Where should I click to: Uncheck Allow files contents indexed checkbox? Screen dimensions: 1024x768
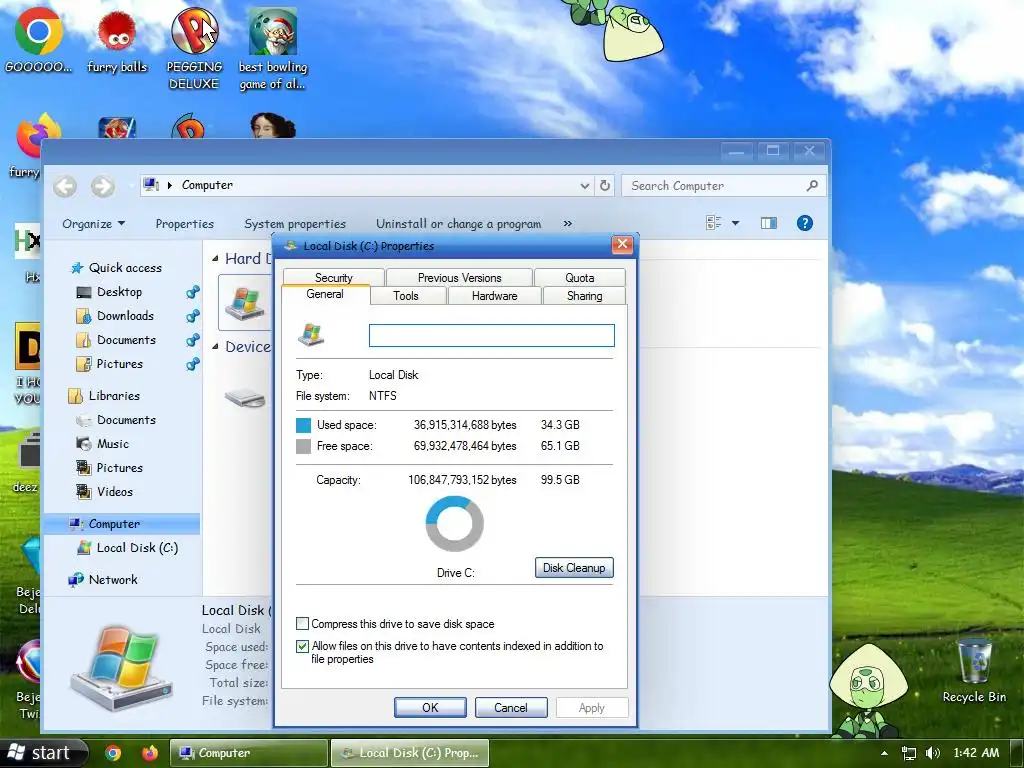[x=302, y=647]
